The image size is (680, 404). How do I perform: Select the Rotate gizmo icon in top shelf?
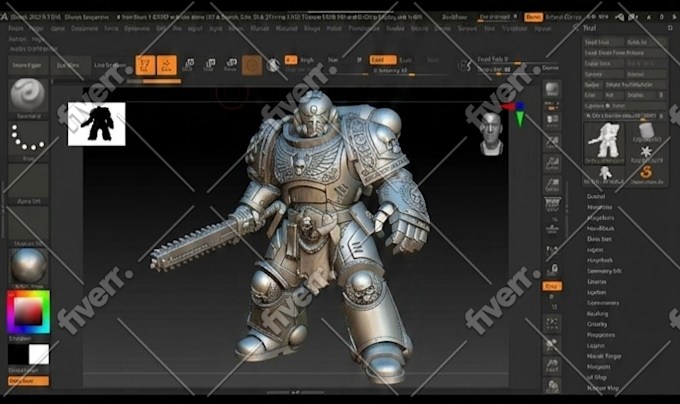click(x=231, y=65)
